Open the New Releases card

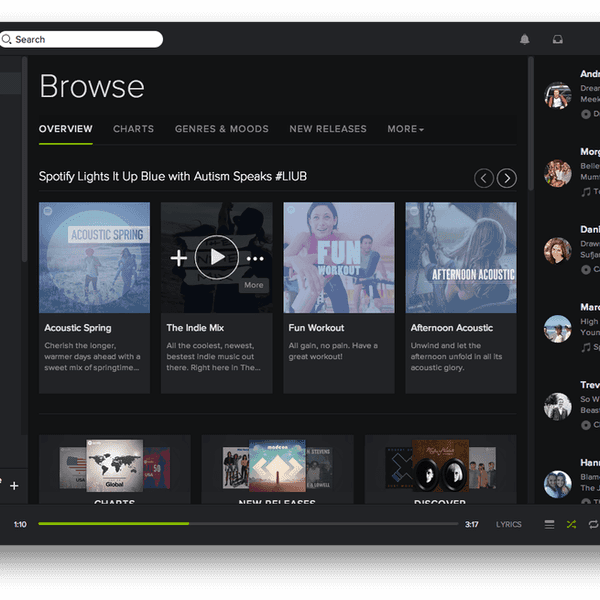coord(277,469)
